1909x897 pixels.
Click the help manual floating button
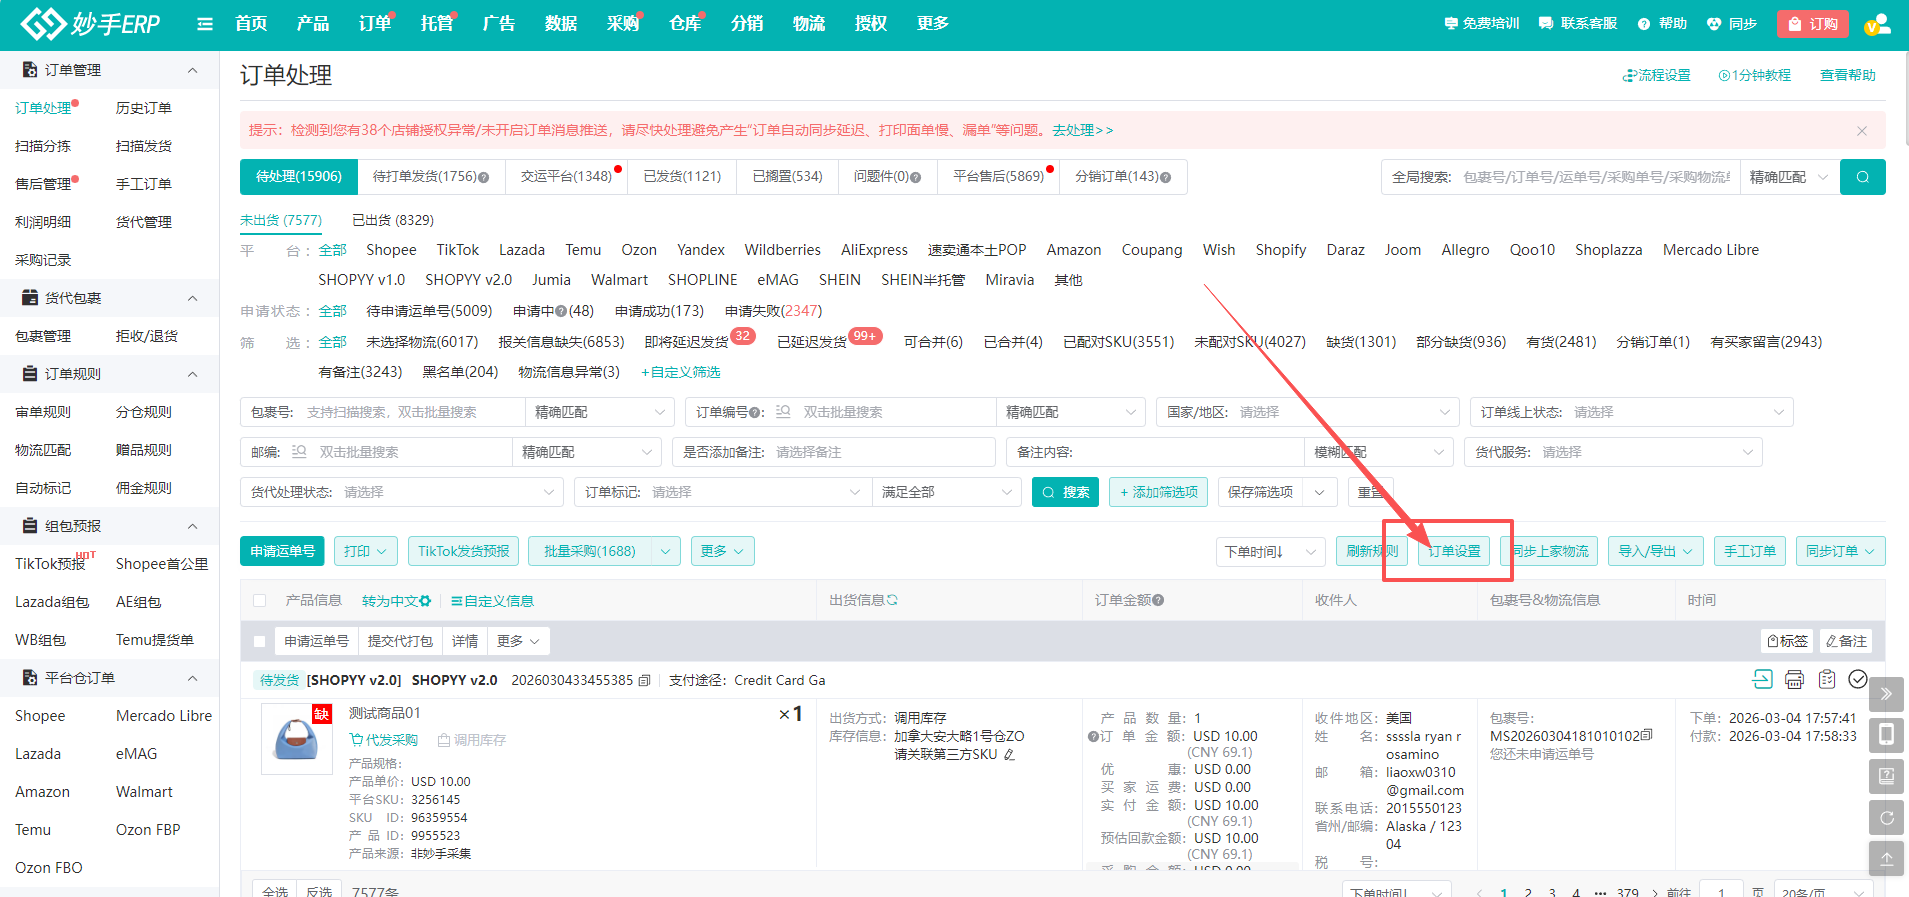[x=1886, y=776]
